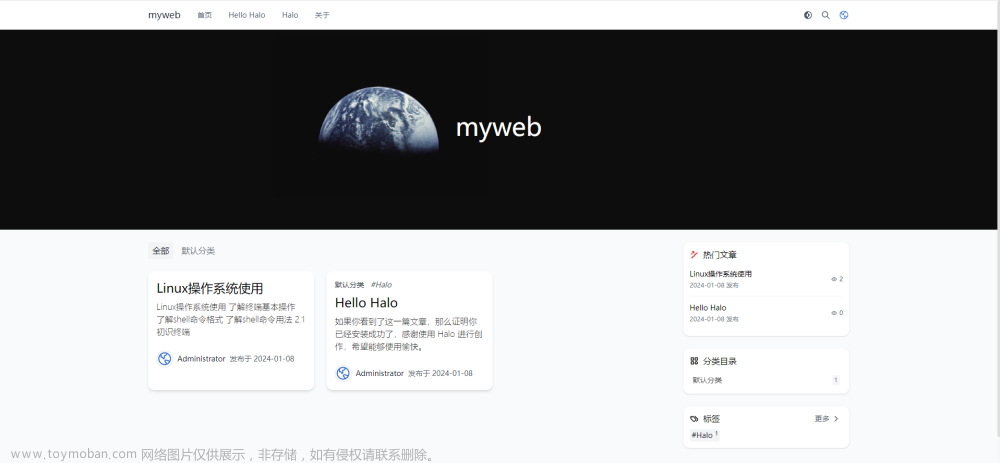This screenshot has height=463, width=1000.
Task: Click the 分类目录 widget heading
Action: [719, 361]
